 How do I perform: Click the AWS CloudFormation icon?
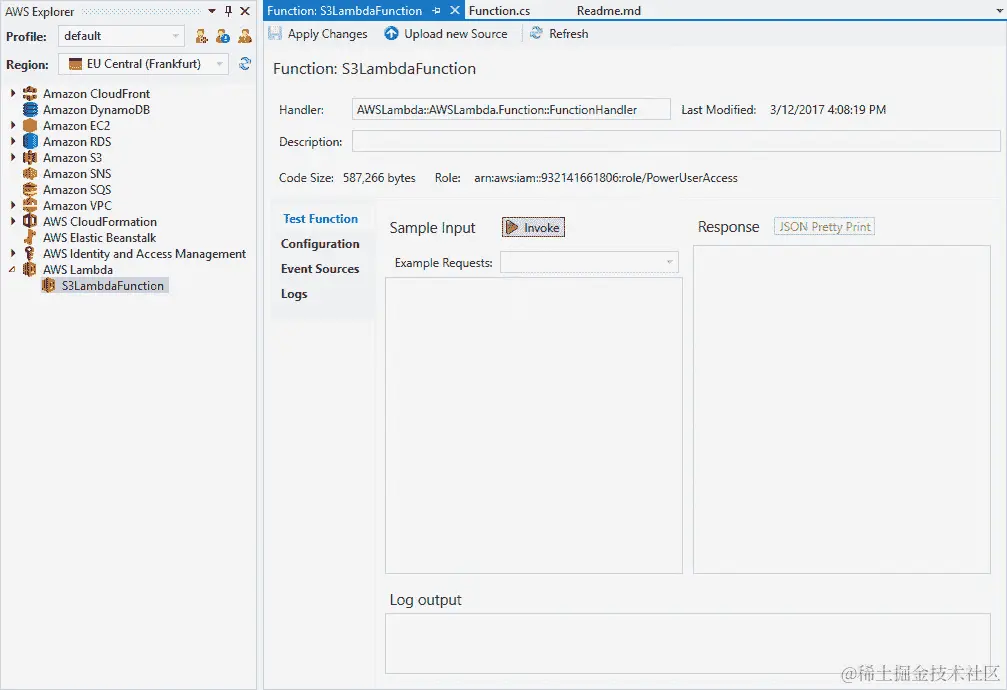tap(30, 222)
